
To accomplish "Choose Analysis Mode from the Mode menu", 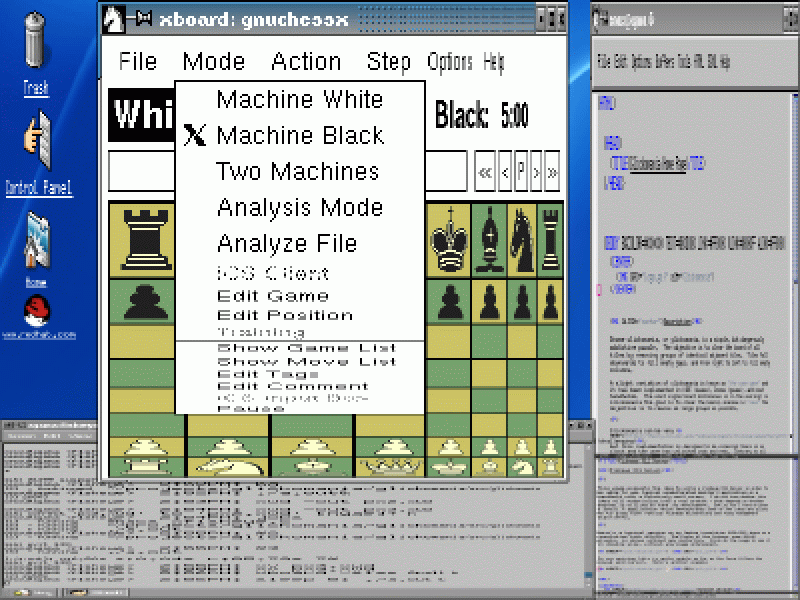I will click(299, 207).
